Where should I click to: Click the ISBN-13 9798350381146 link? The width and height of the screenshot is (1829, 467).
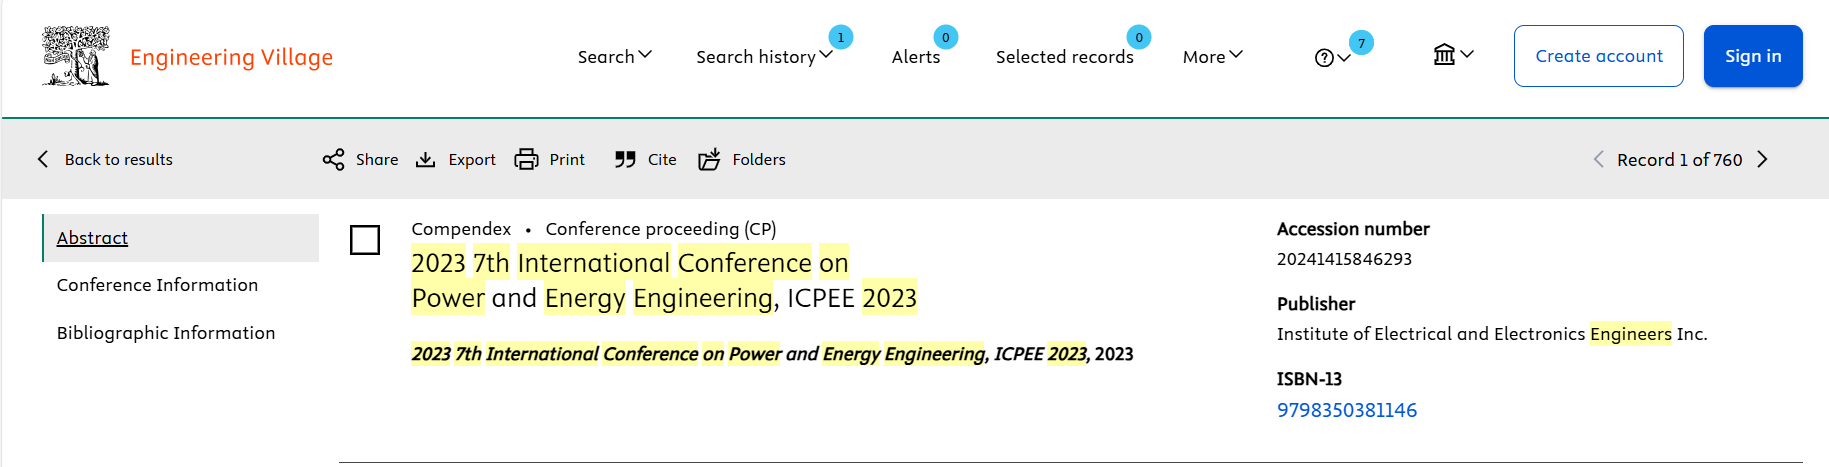point(1347,410)
